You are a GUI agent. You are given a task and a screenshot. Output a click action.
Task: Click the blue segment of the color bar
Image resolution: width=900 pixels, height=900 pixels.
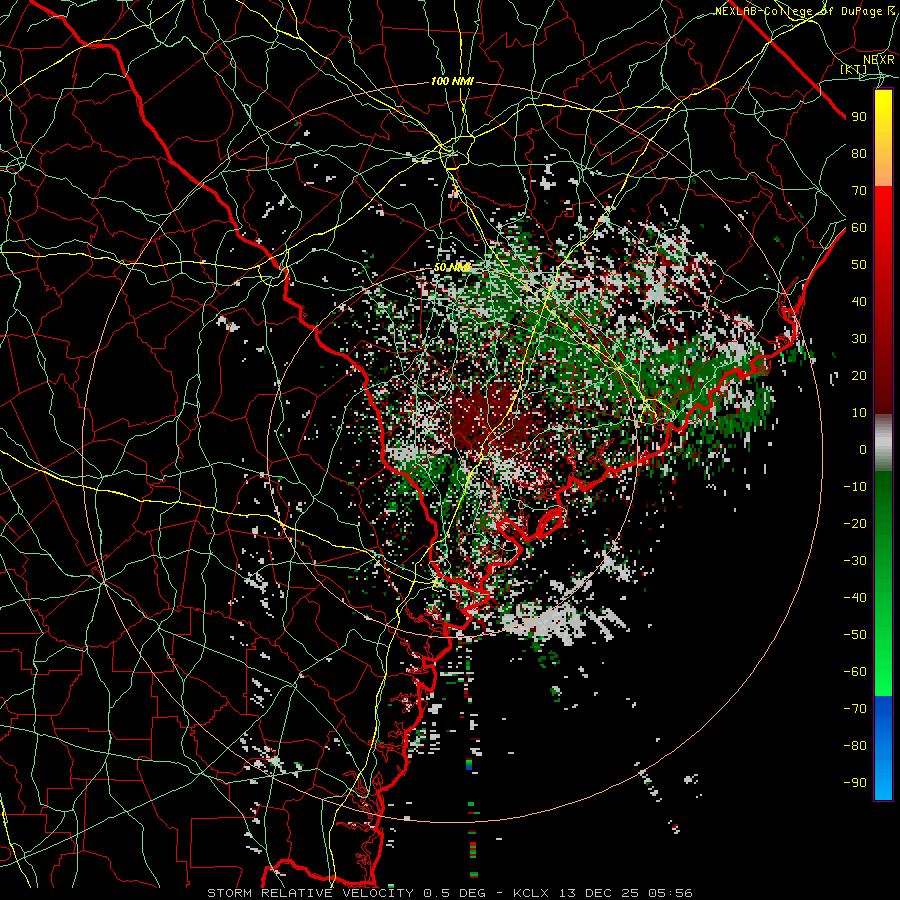(883, 748)
